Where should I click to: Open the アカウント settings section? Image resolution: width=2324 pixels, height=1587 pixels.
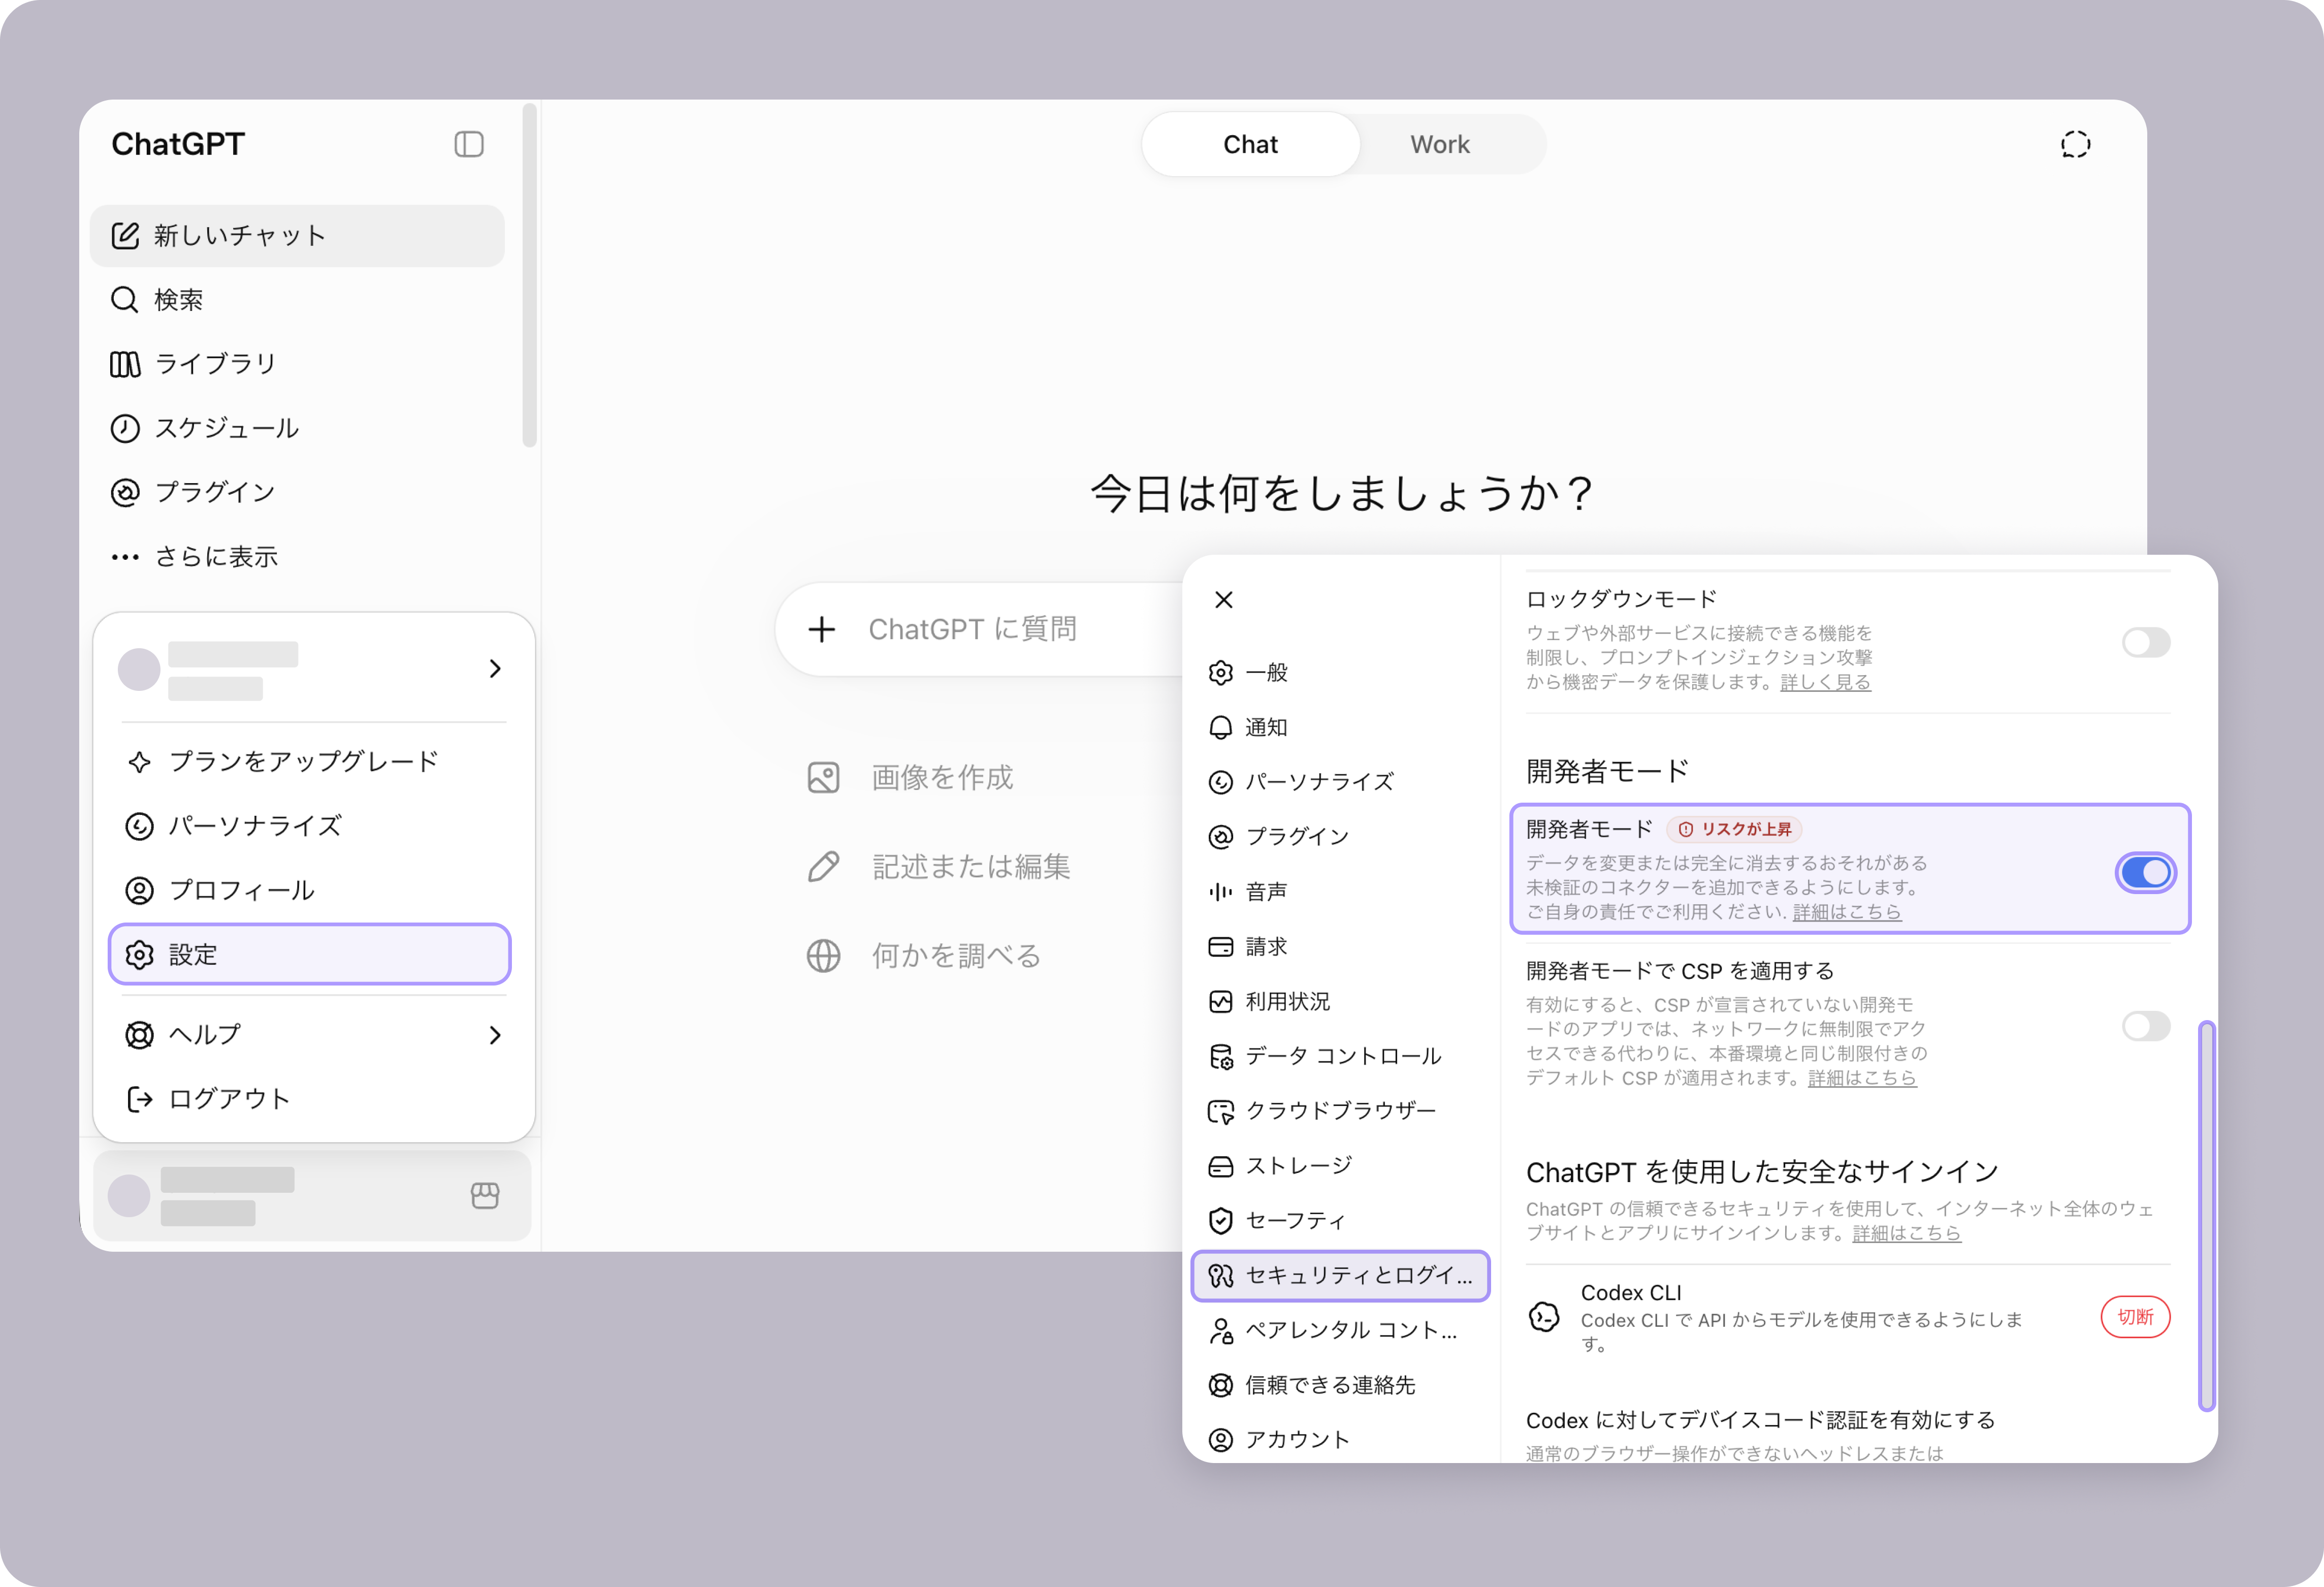click(x=1340, y=1440)
